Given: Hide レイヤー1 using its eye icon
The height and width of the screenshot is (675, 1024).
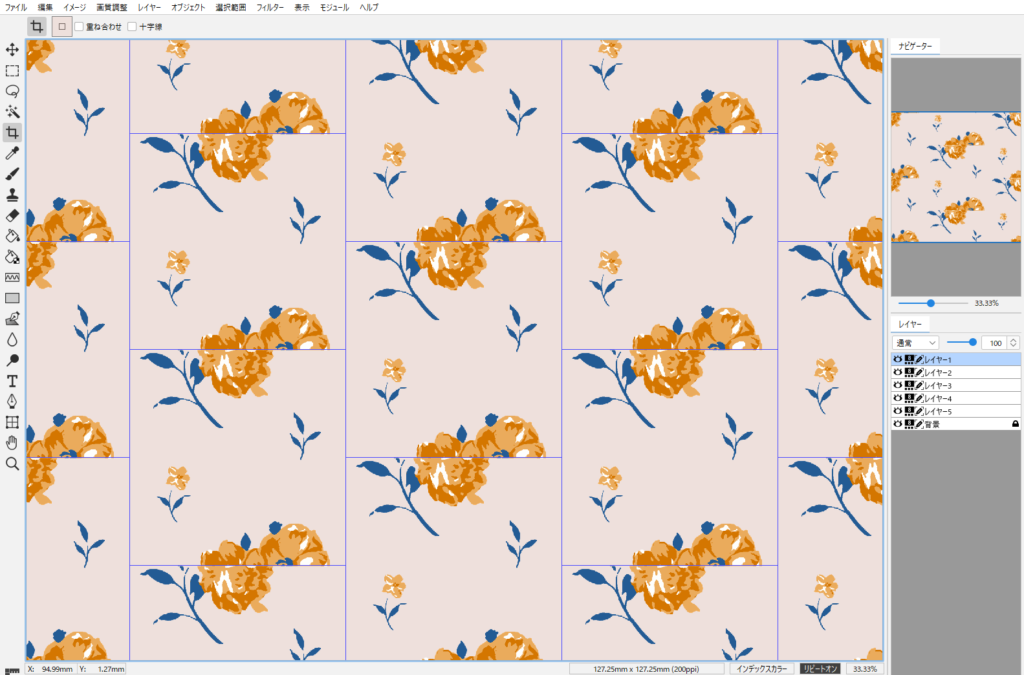Looking at the screenshot, I should tap(898, 360).
